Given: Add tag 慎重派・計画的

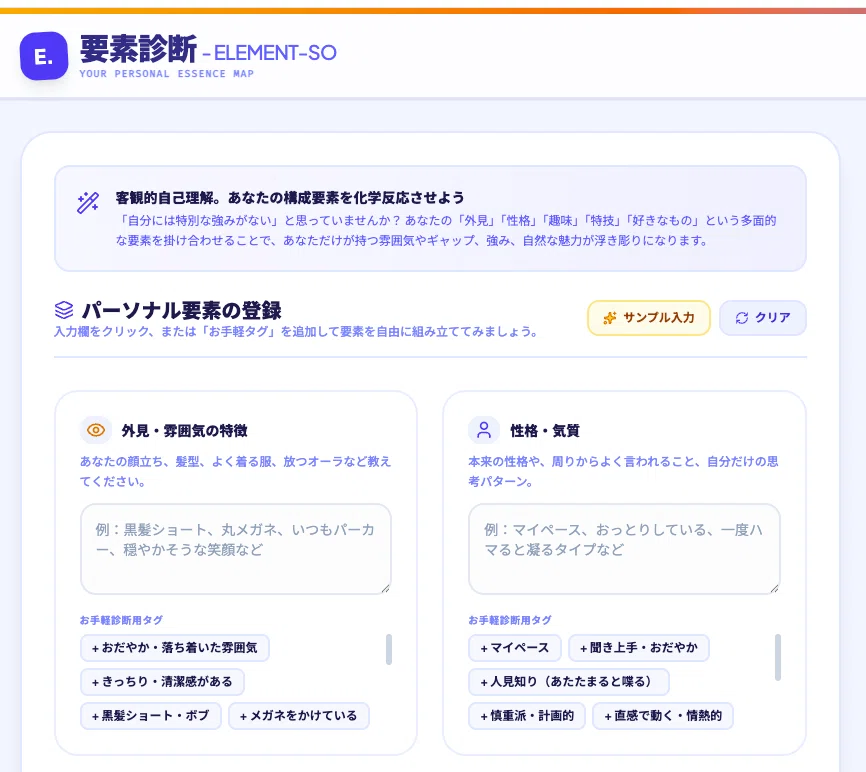Looking at the screenshot, I should pos(527,716).
